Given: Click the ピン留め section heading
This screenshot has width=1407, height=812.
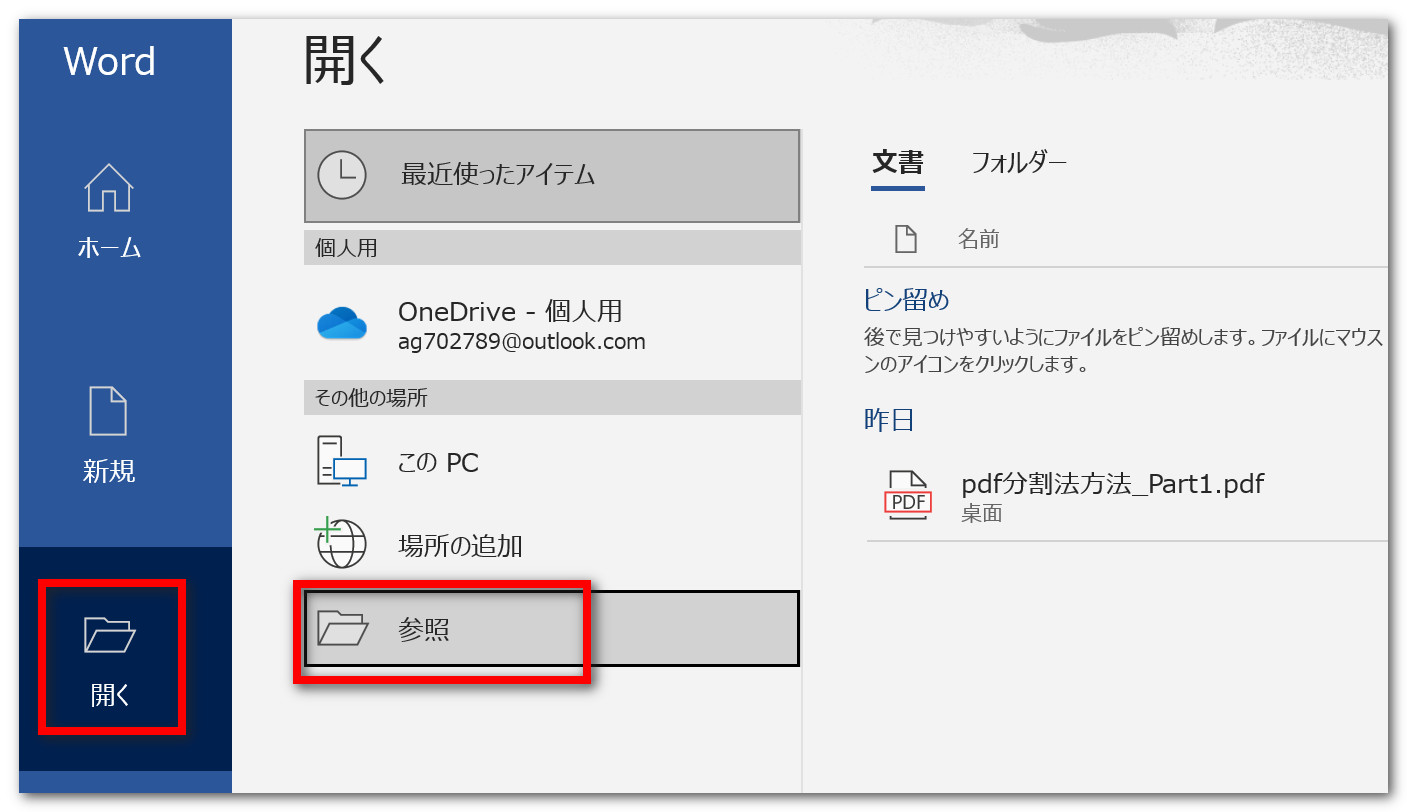Looking at the screenshot, I should click(906, 300).
